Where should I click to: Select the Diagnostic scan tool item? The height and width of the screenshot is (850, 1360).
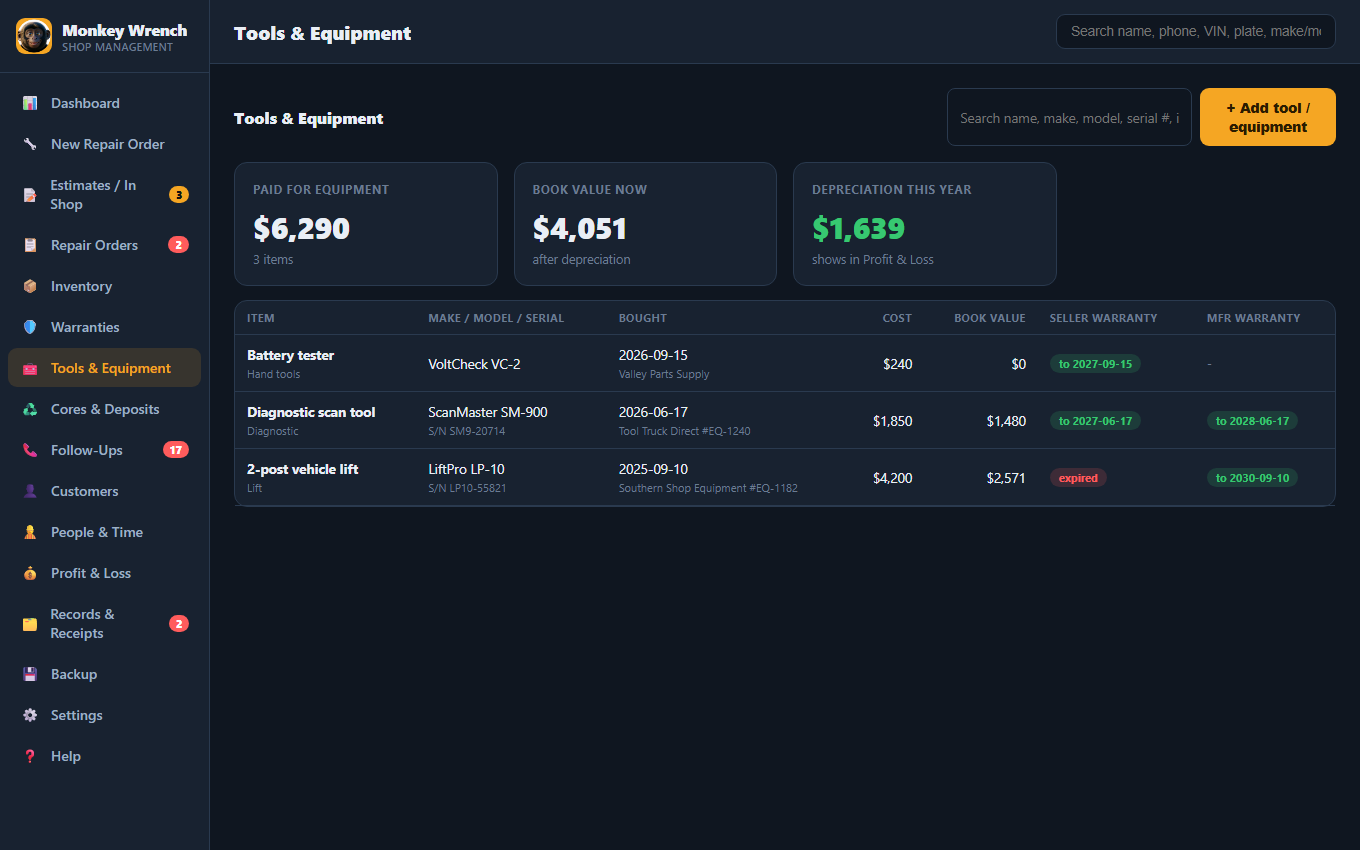coord(784,420)
